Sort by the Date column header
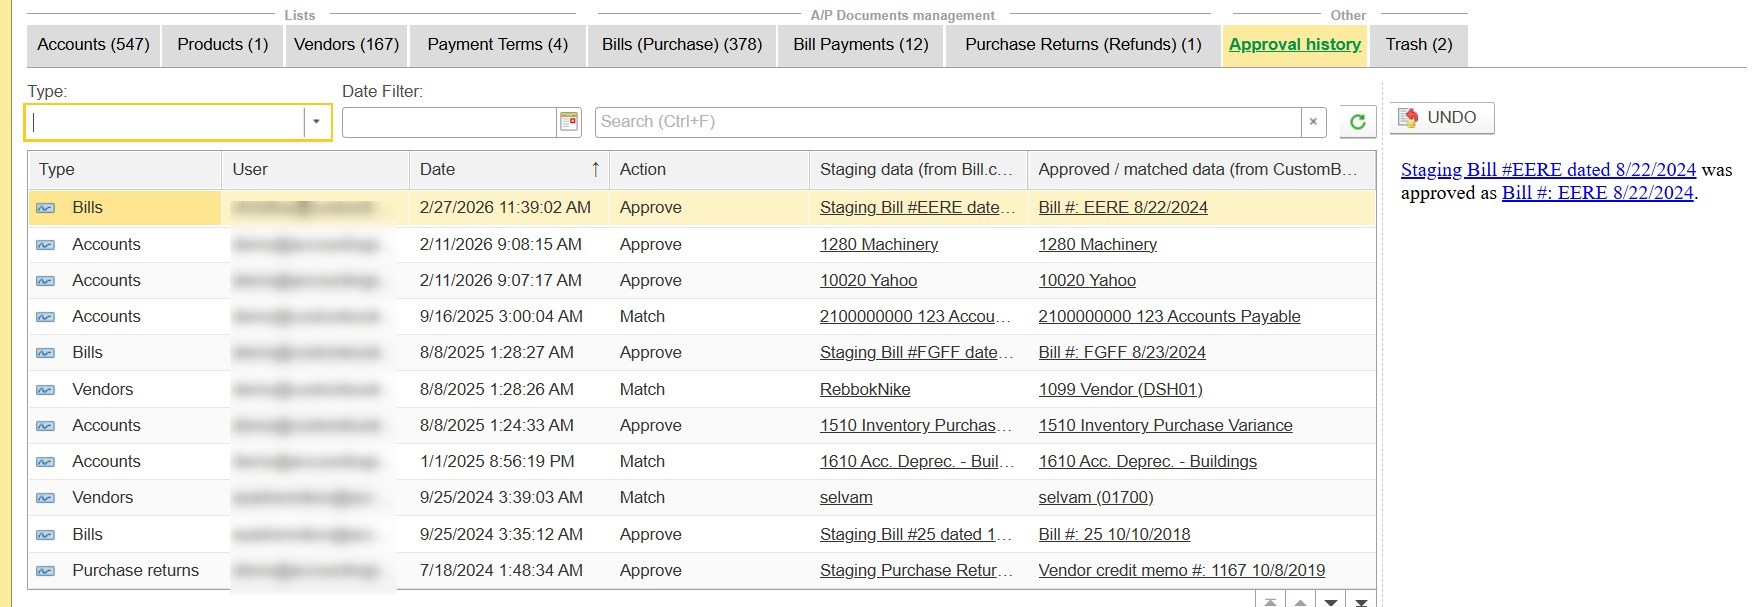1756x607 pixels. (507, 170)
